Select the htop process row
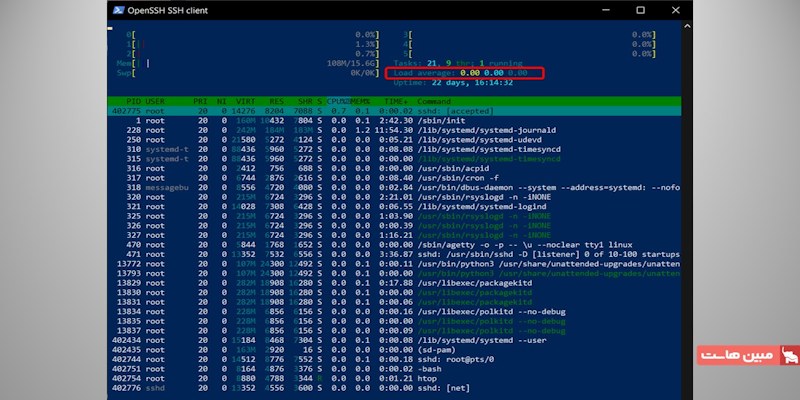This screenshot has height=400, width=800. [394, 379]
